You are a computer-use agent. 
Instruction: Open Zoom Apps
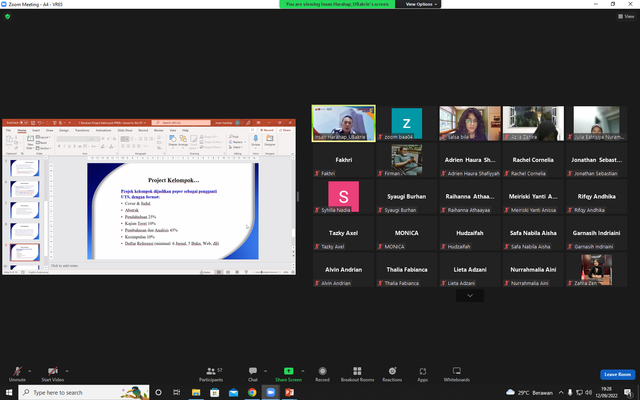point(422,373)
